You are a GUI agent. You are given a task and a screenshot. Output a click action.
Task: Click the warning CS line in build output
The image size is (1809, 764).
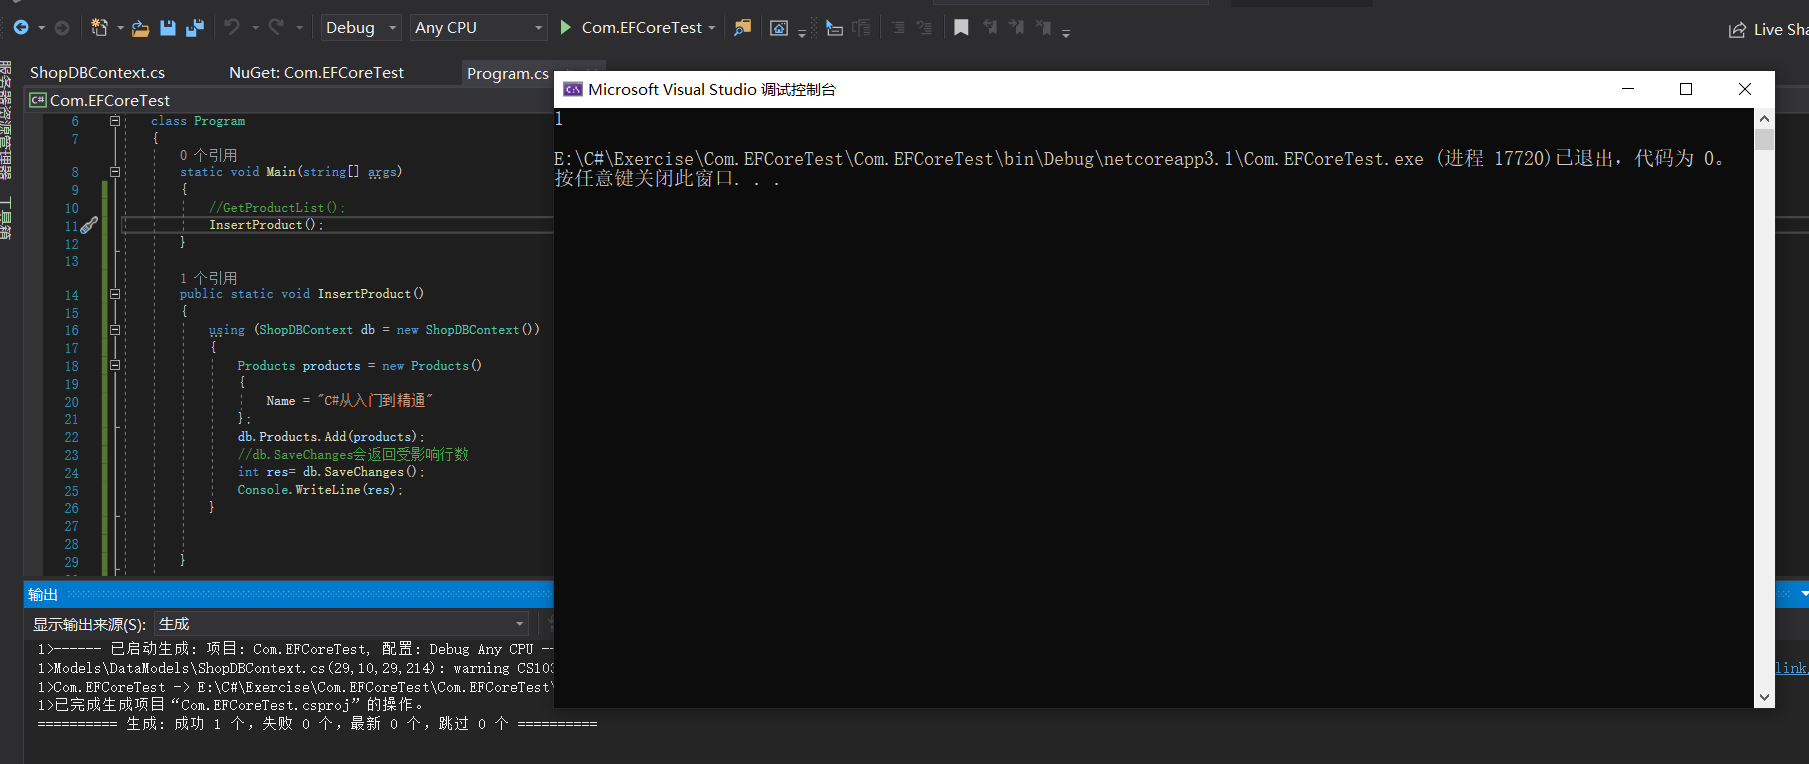coord(296,668)
